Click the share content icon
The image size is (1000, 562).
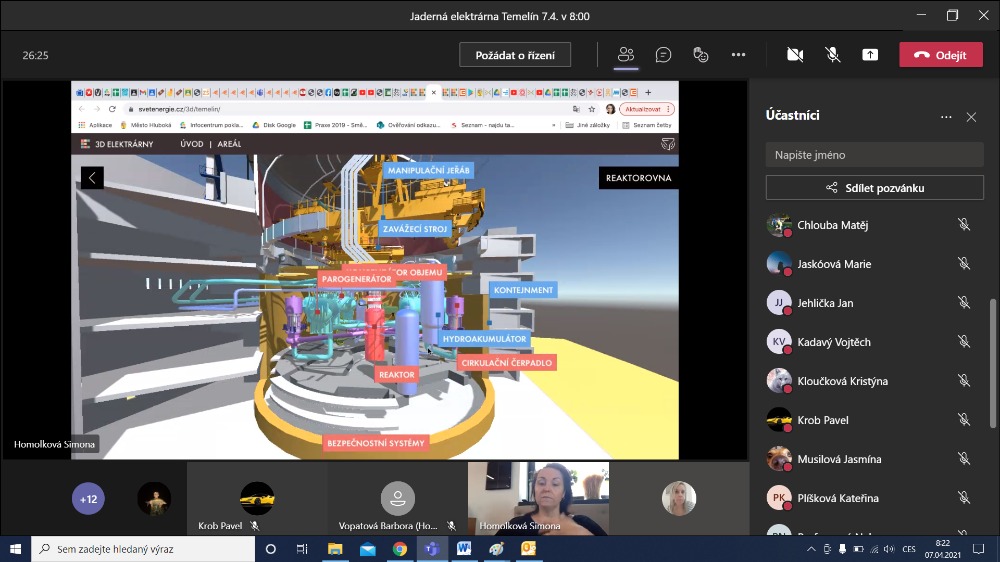coord(870,55)
